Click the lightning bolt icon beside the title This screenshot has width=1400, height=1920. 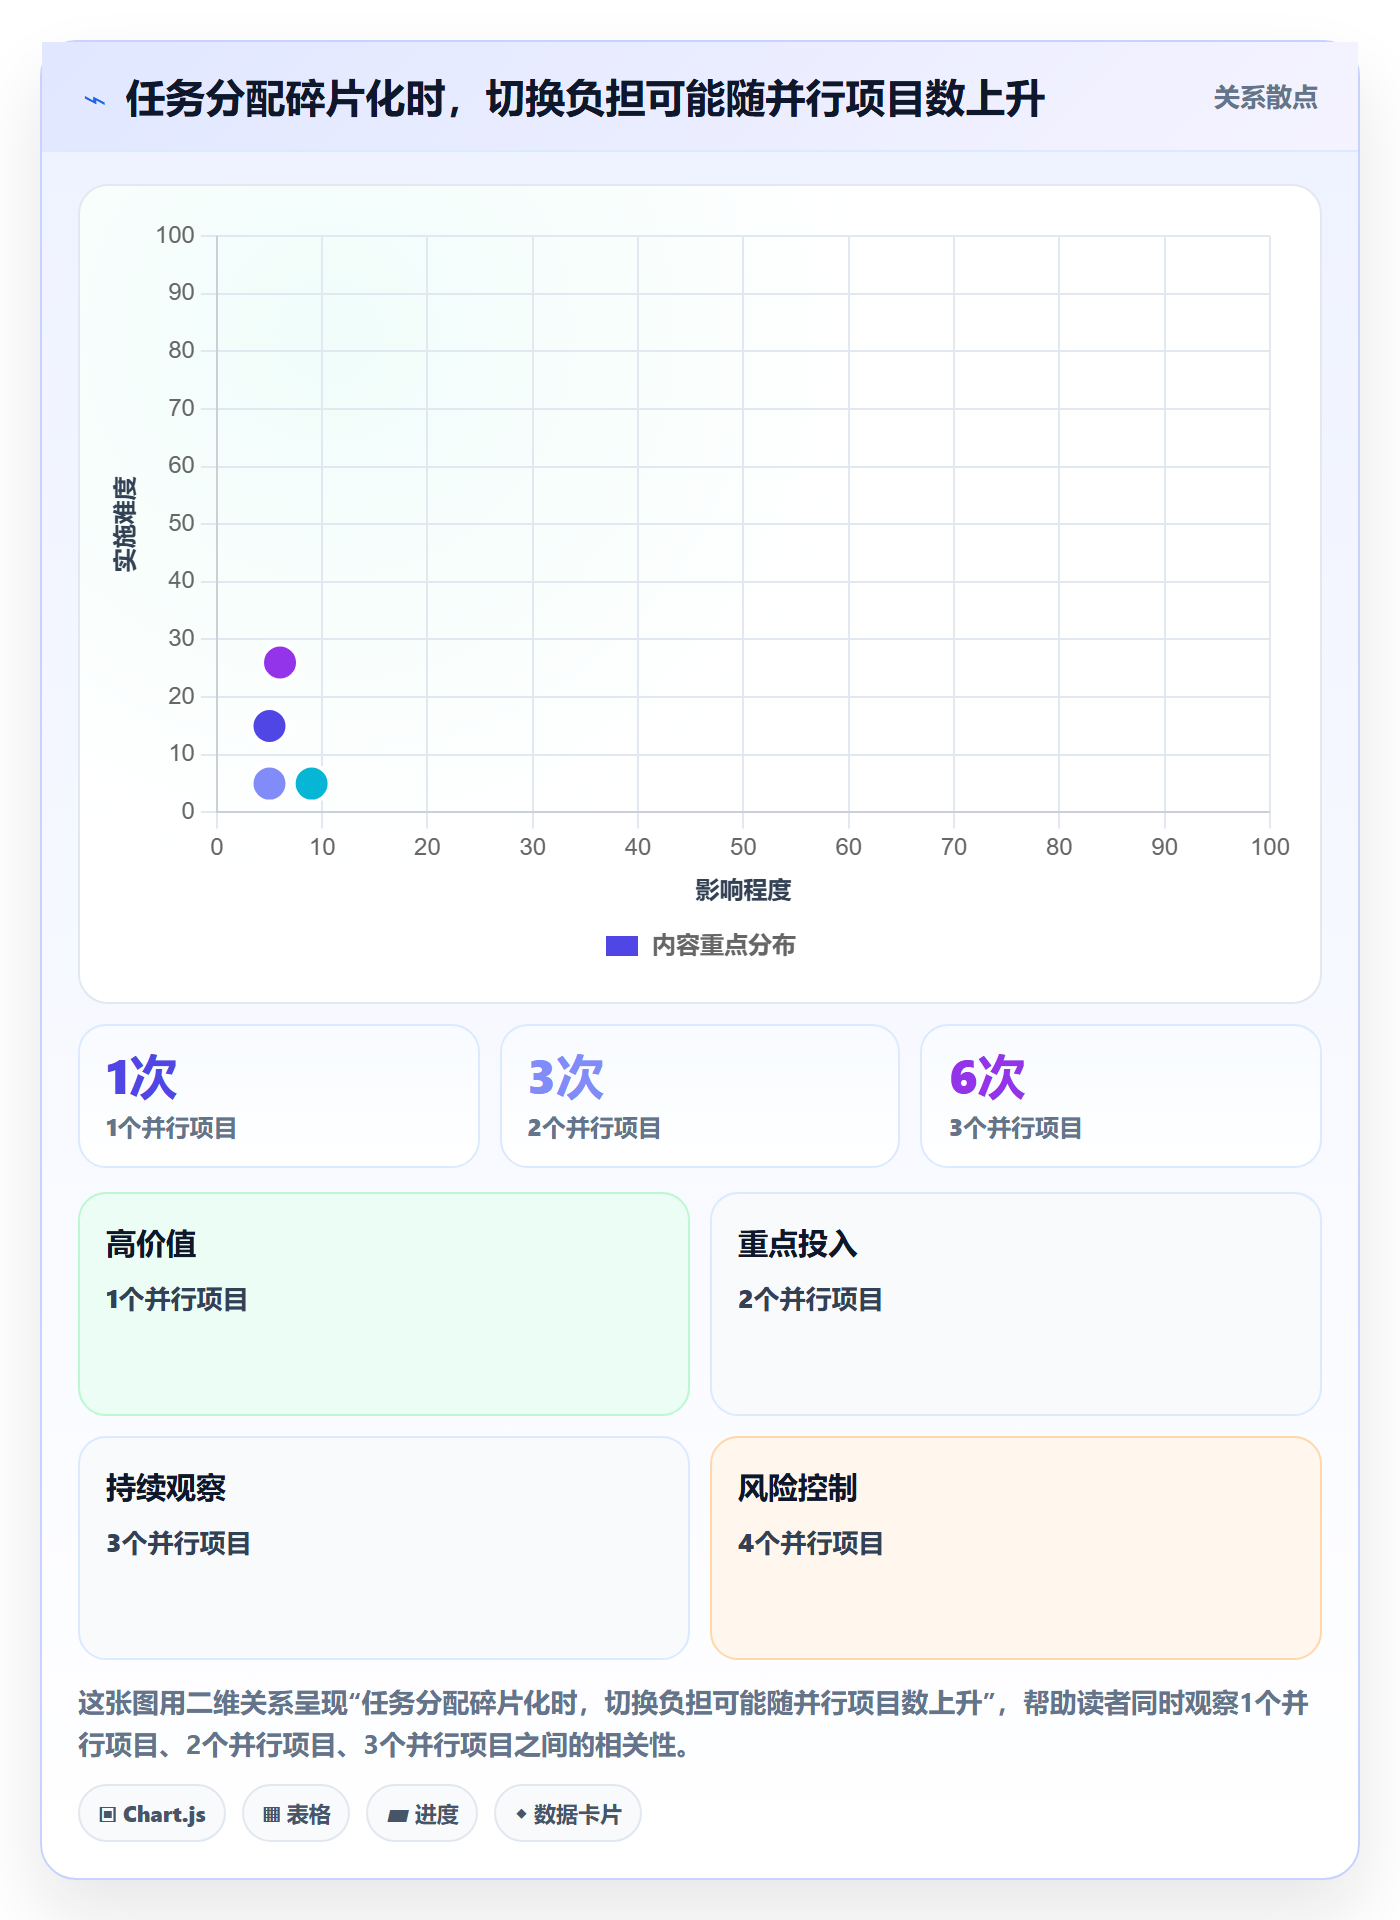click(95, 100)
